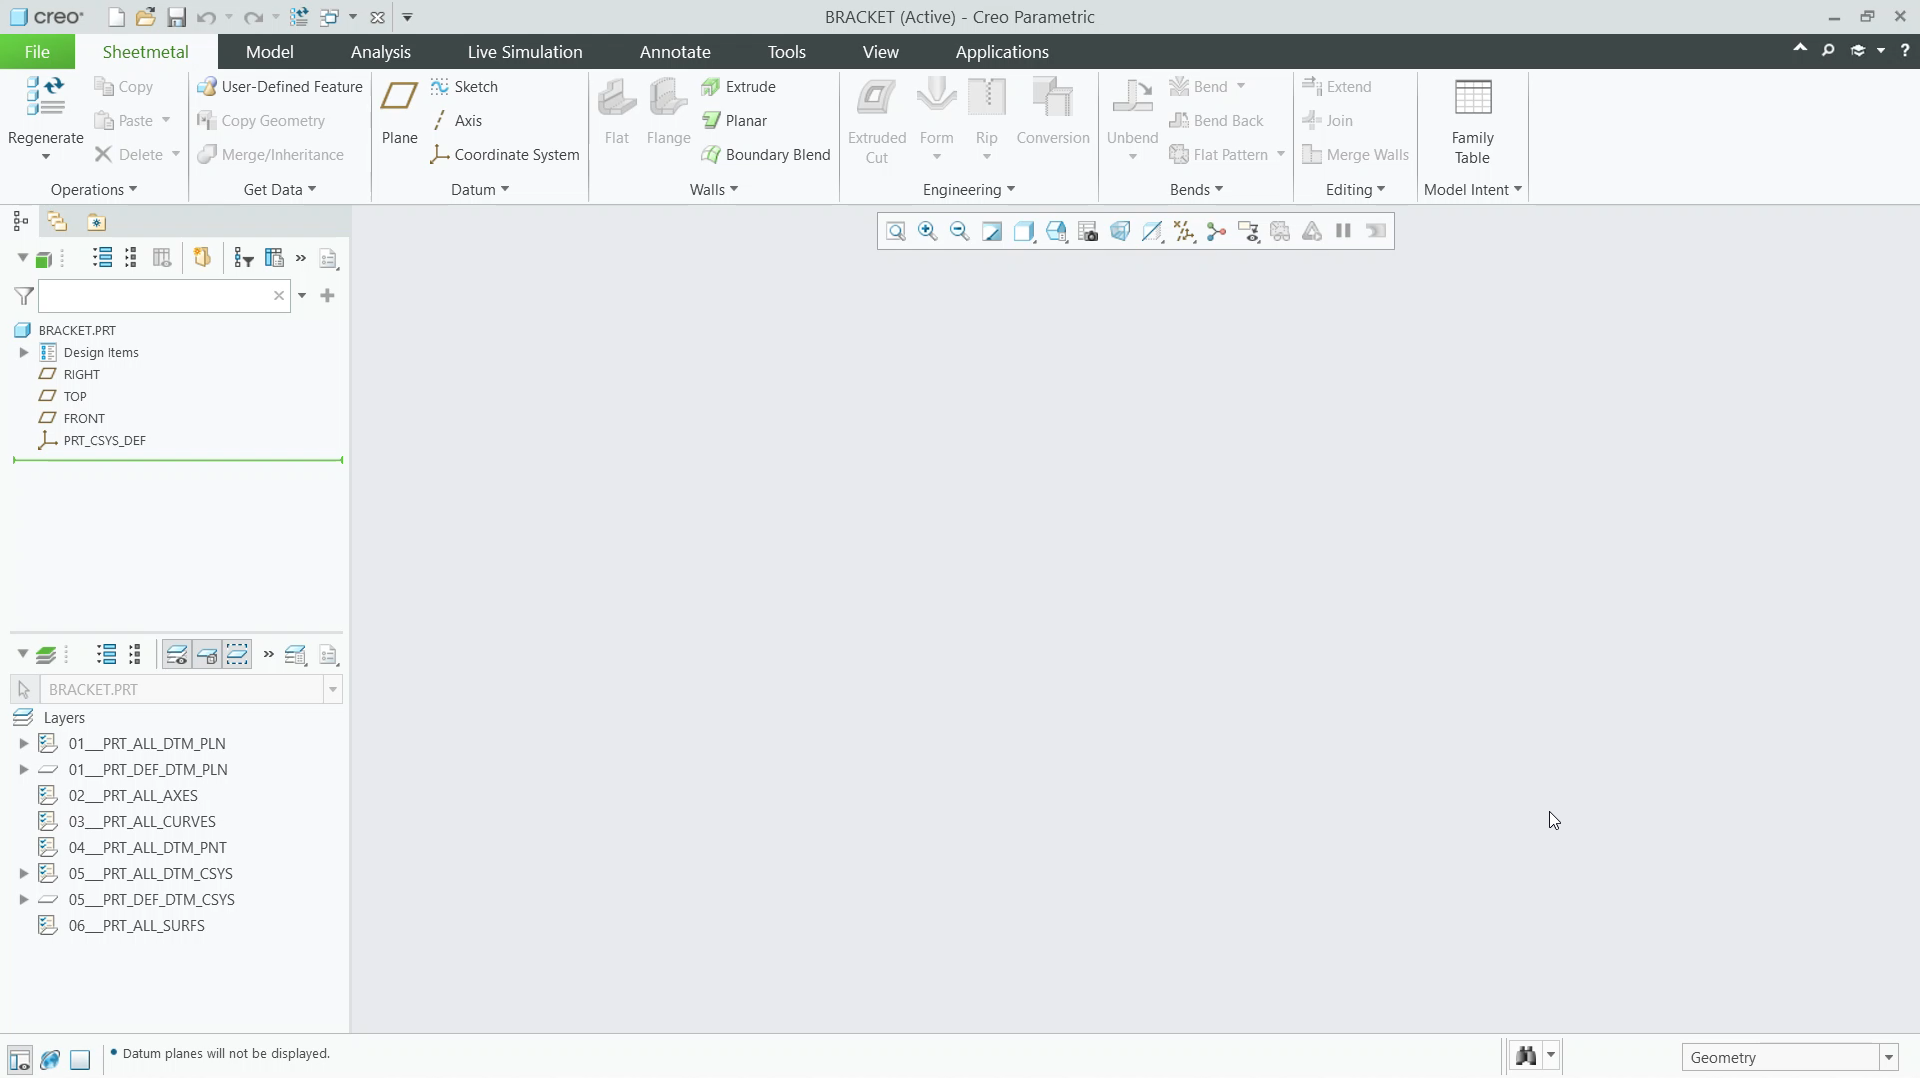Open the File menu

click(x=37, y=52)
